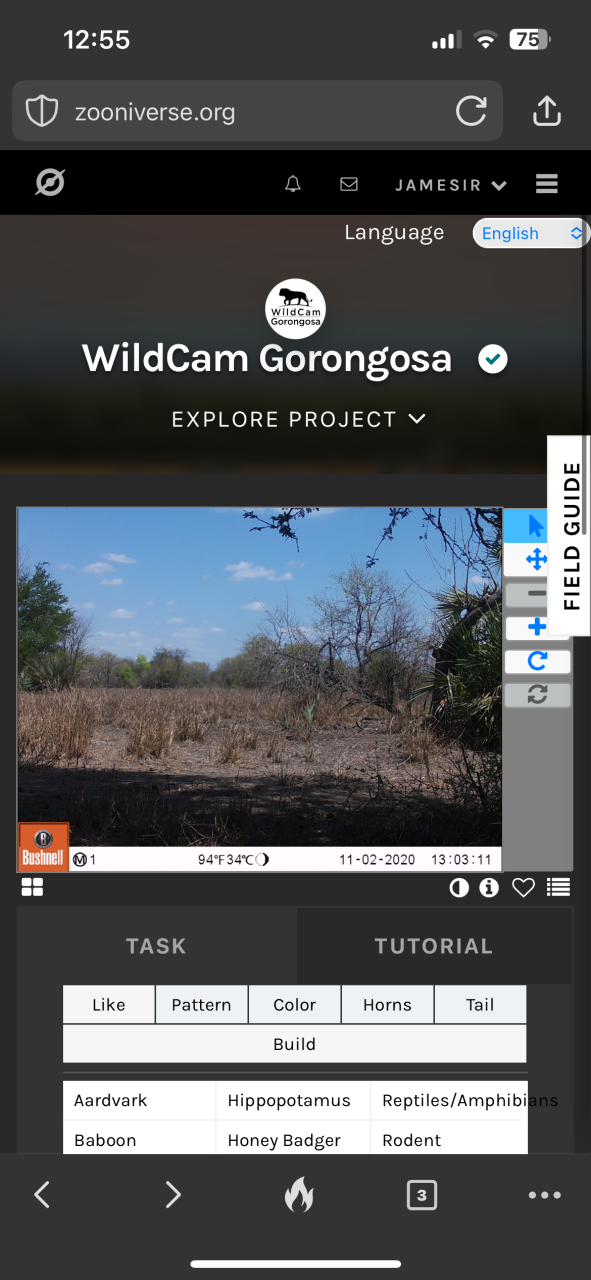Screen dimensions: 591x1280
Task: Zoom in with the plus icon
Action: [537, 627]
